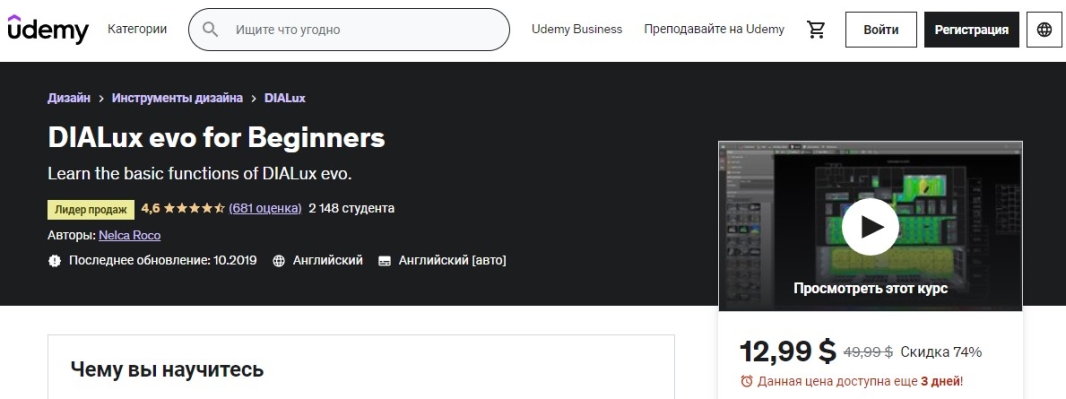
Task: Open the language globe button
Action: (x=1044, y=29)
